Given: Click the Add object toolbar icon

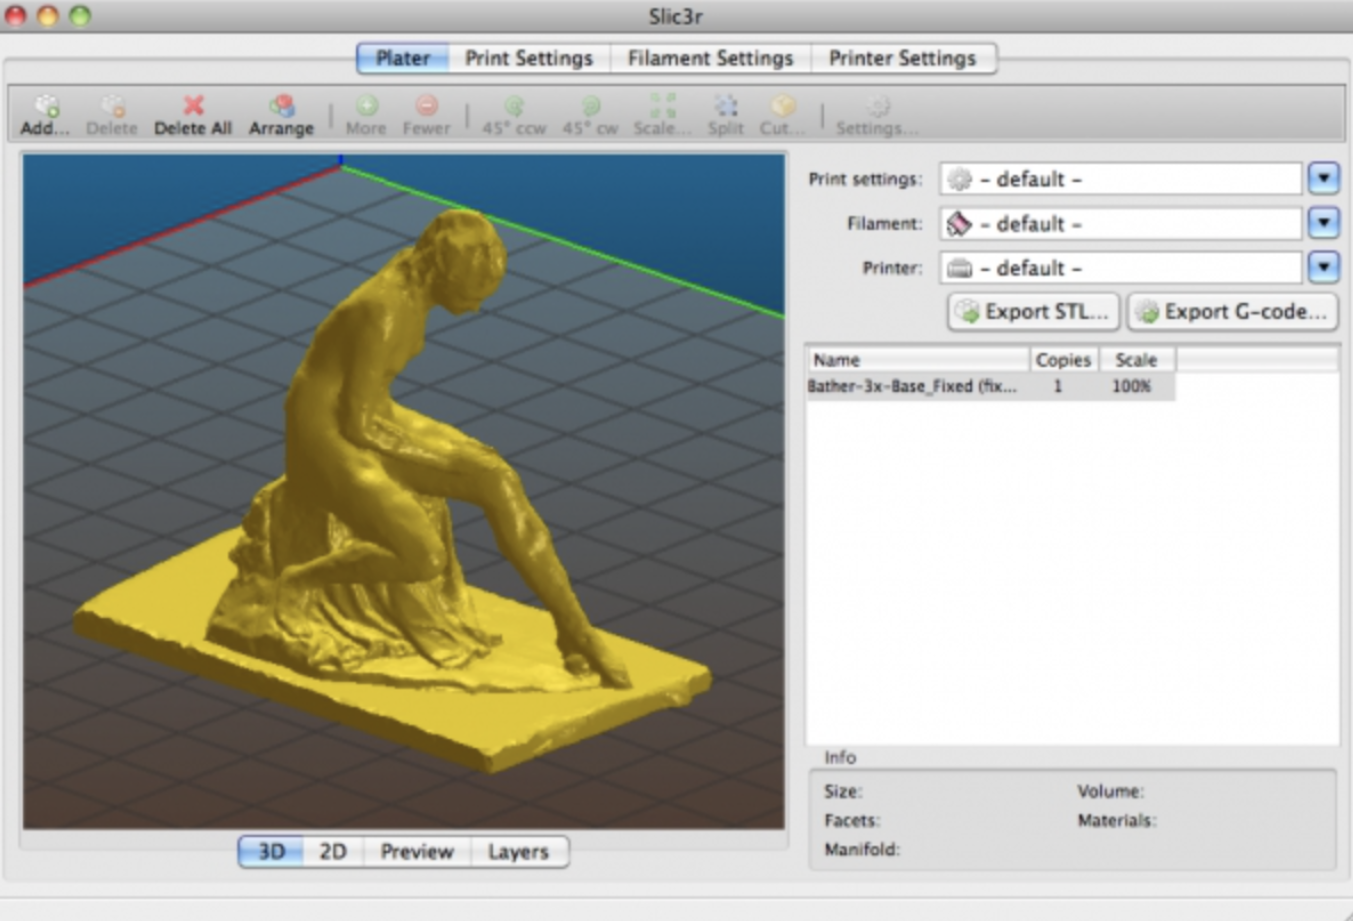Looking at the screenshot, I should 45,107.
